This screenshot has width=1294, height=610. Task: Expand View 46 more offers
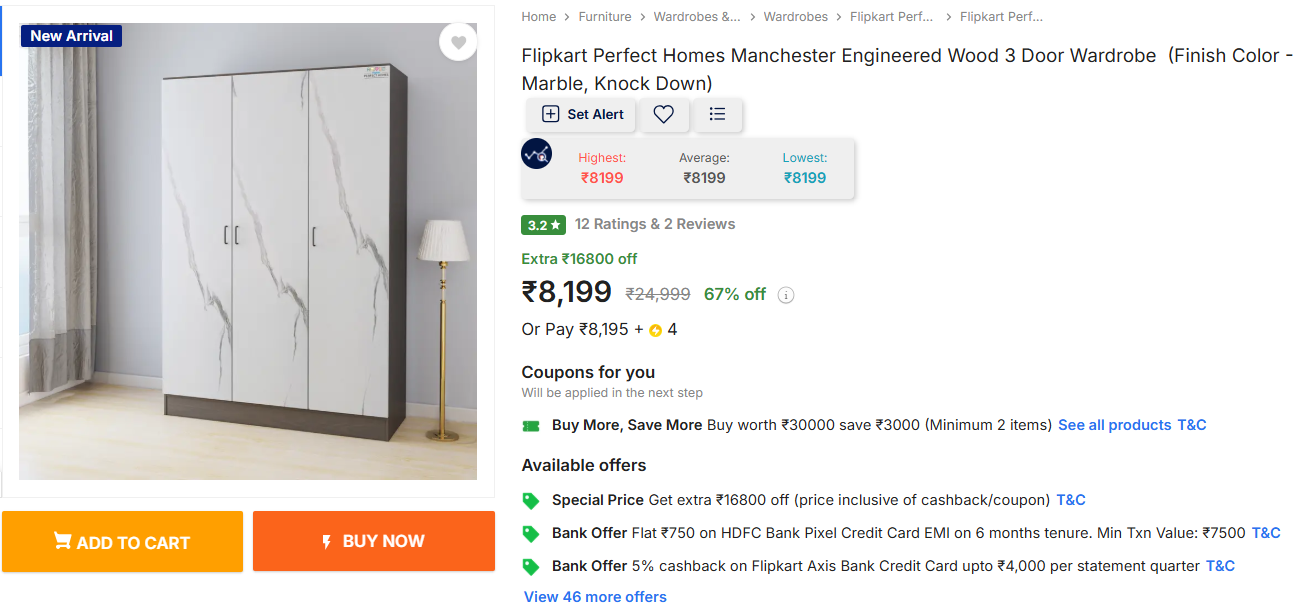click(595, 597)
